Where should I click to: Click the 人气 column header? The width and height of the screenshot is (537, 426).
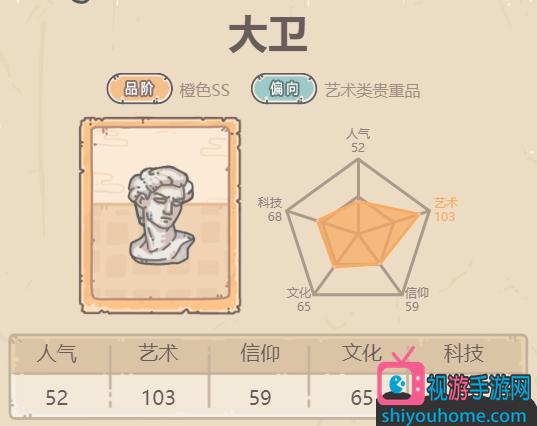coord(57,353)
